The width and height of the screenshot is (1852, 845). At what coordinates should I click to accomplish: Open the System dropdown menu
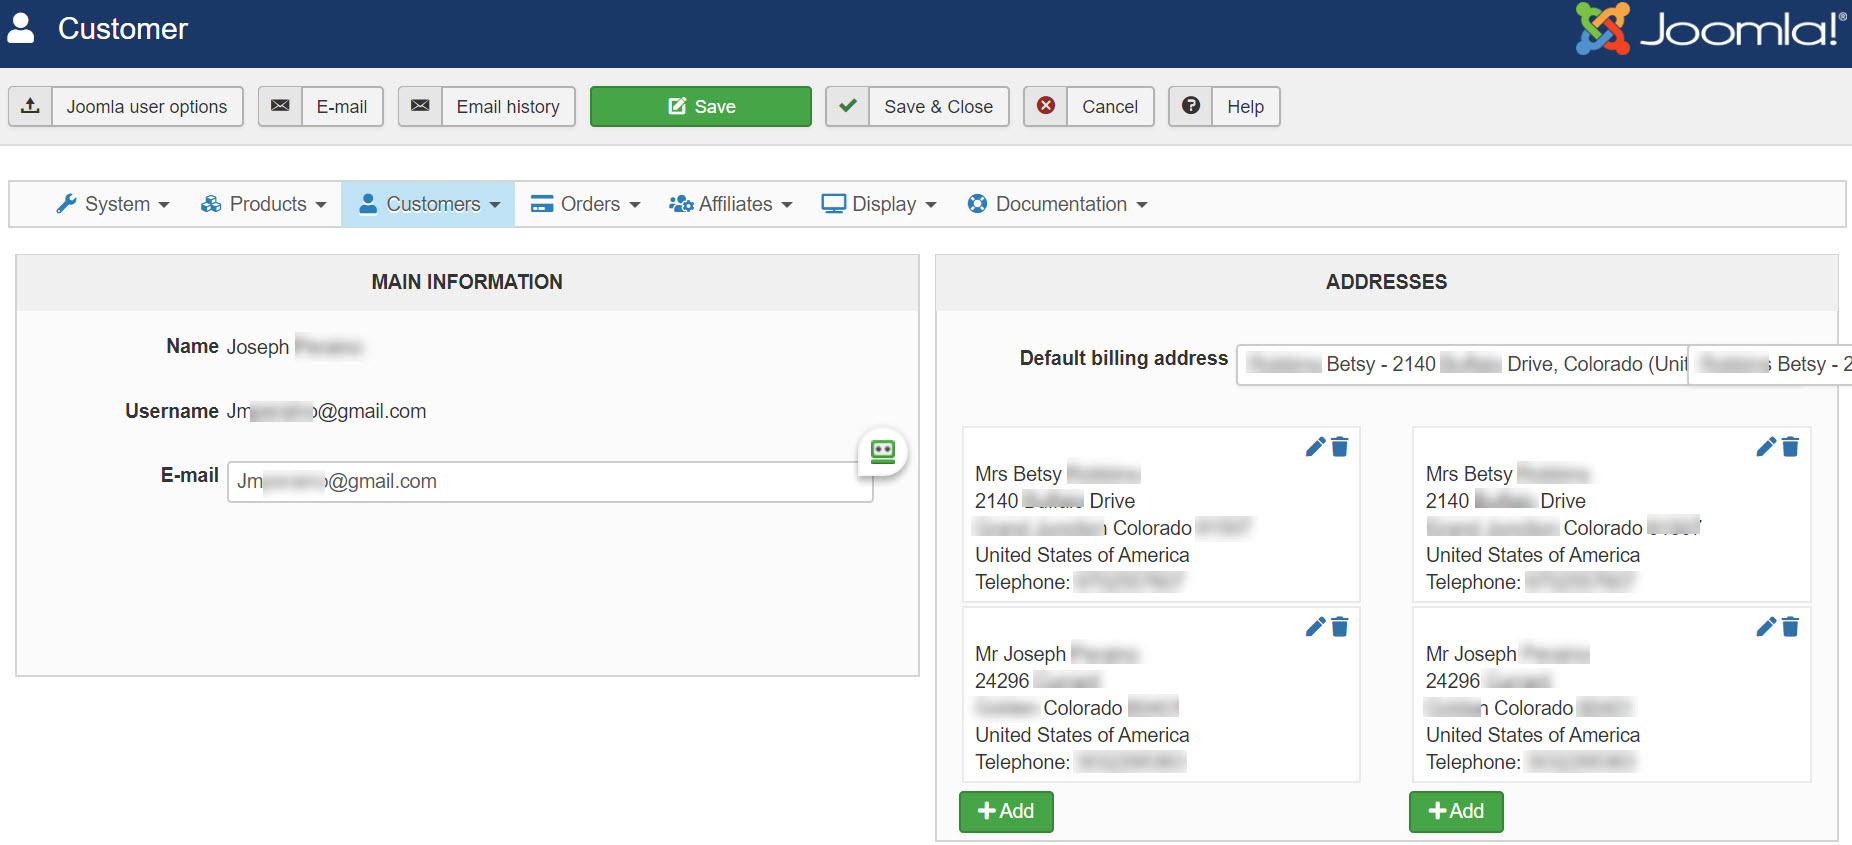tap(113, 204)
